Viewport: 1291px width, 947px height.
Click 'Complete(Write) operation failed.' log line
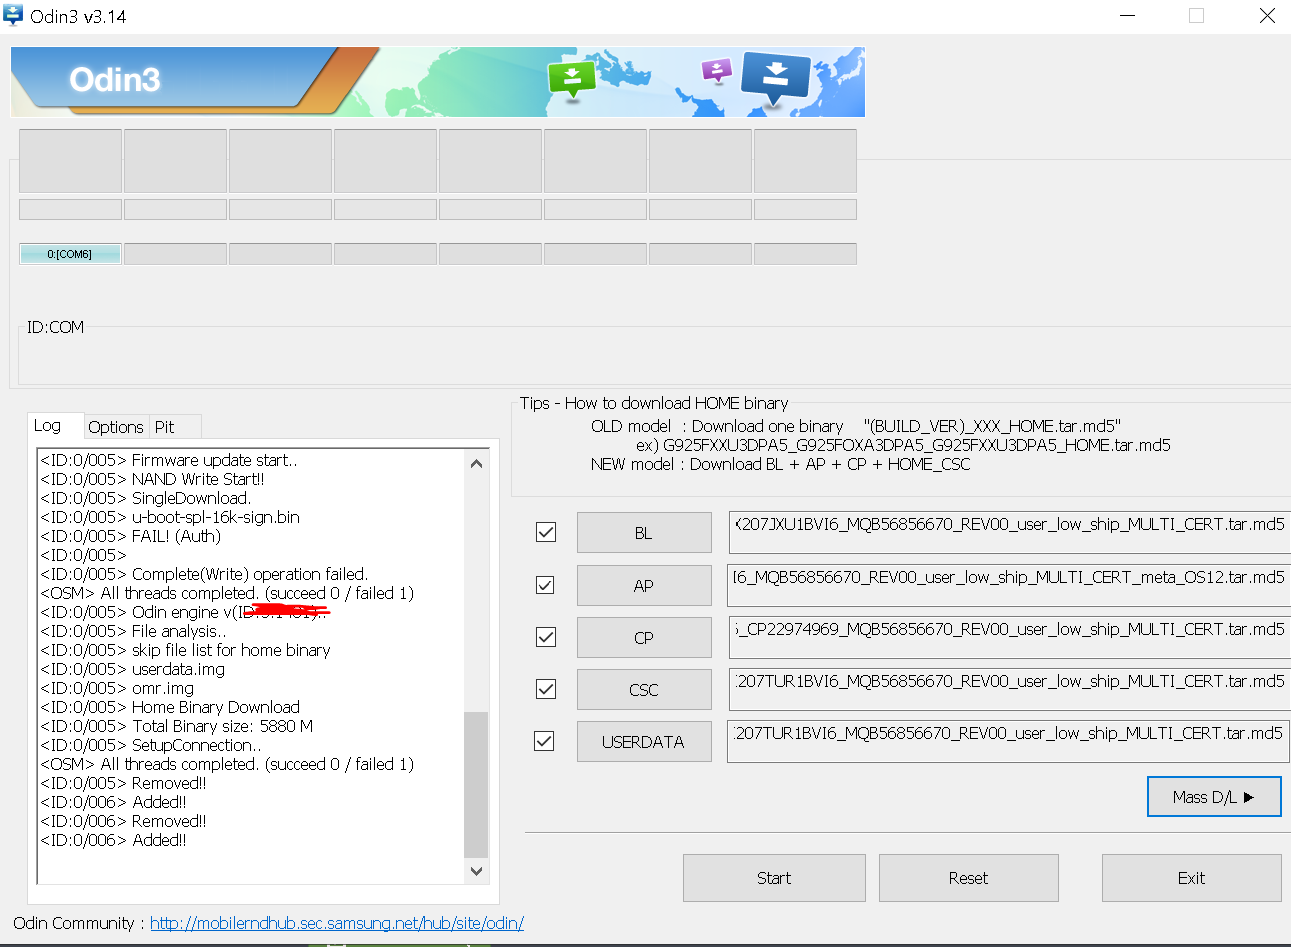click(x=204, y=574)
